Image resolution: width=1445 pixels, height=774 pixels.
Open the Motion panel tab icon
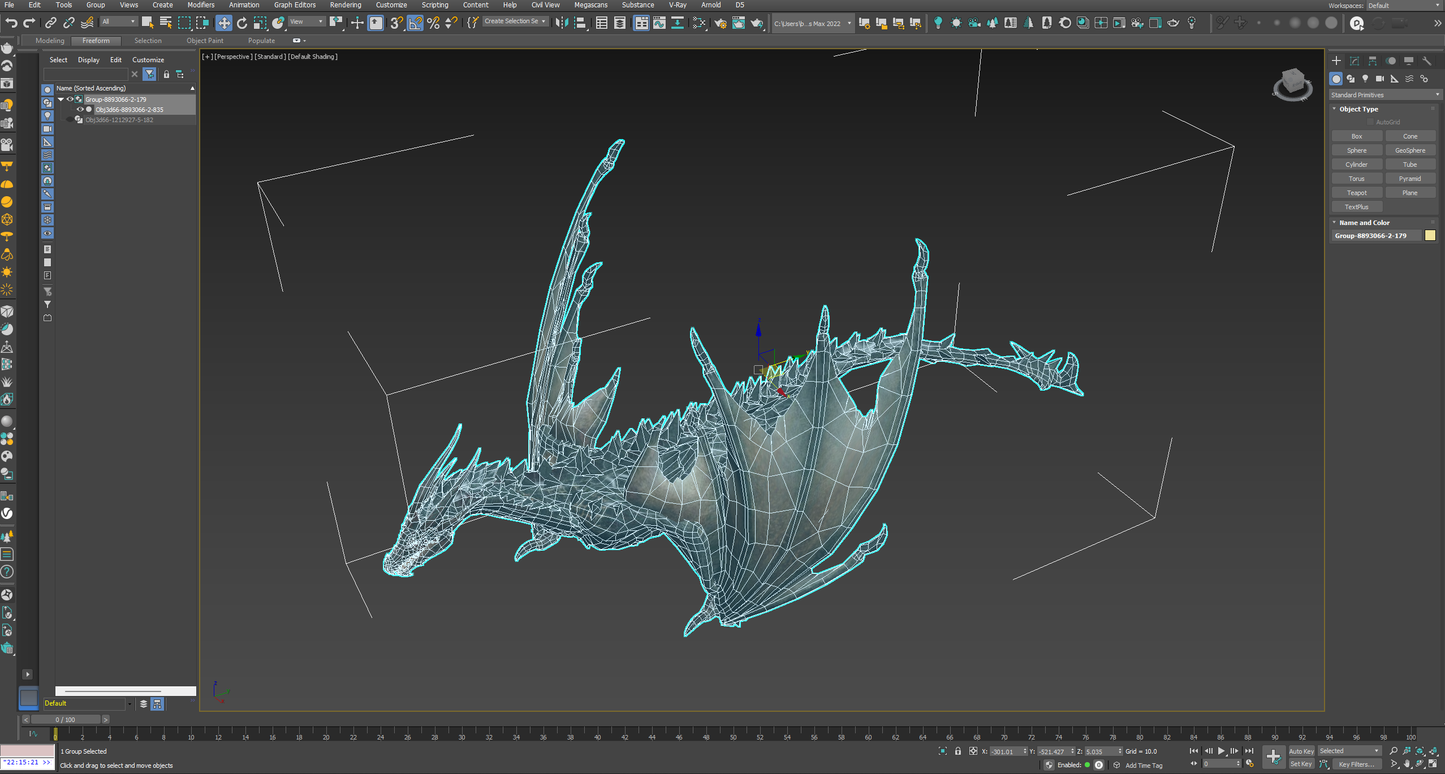[1390, 61]
